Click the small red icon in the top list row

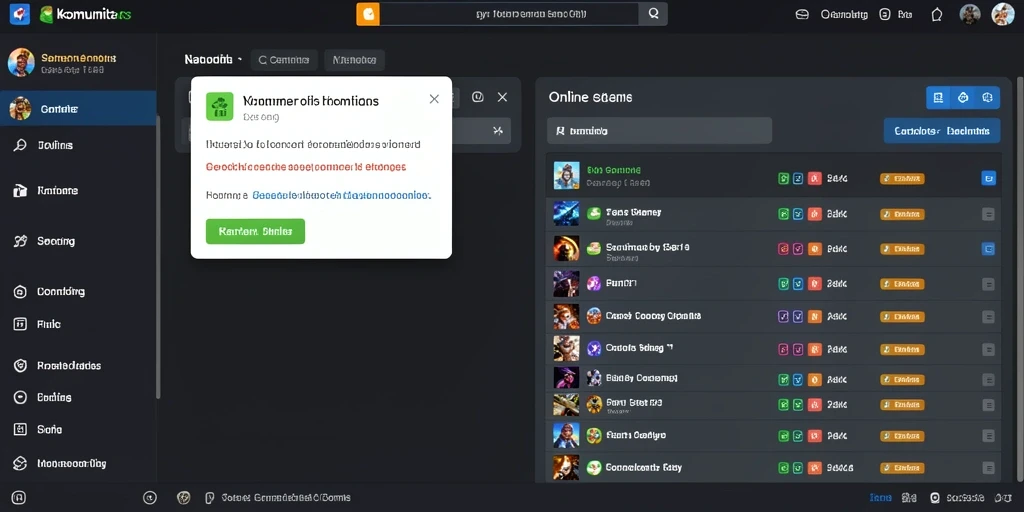pos(814,178)
